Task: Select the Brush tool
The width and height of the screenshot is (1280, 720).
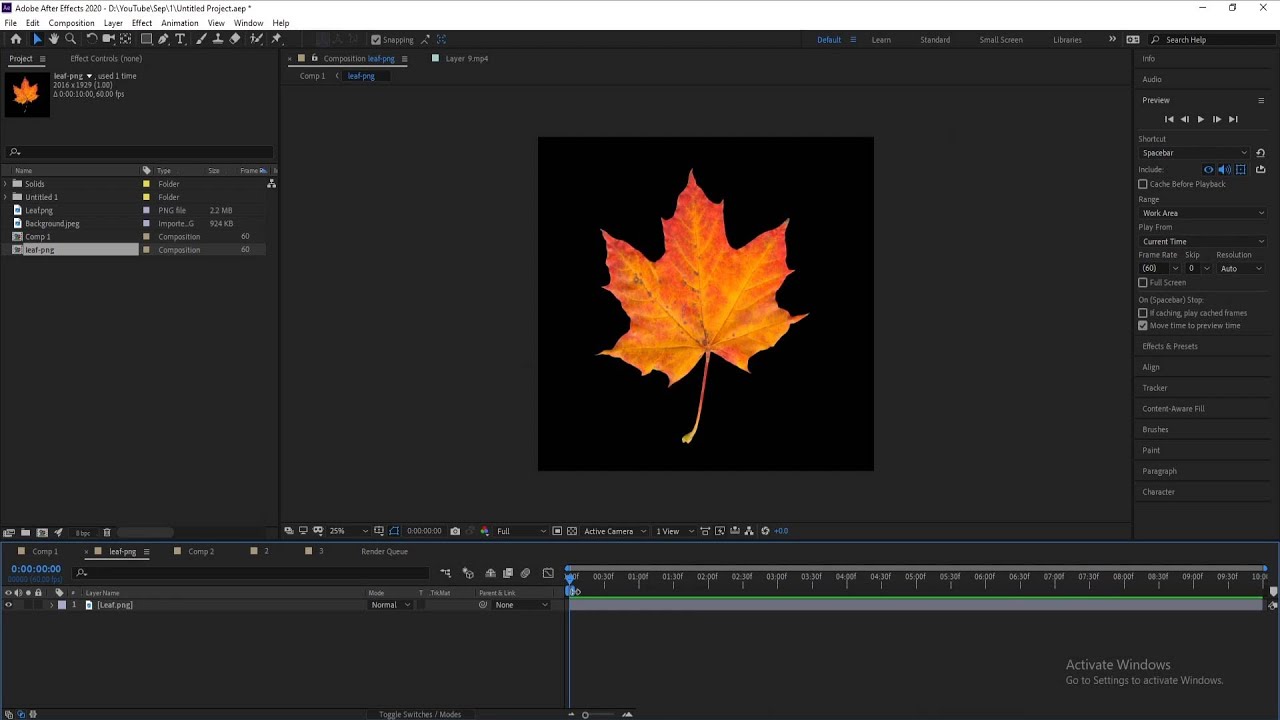Action: click(201, 39)
